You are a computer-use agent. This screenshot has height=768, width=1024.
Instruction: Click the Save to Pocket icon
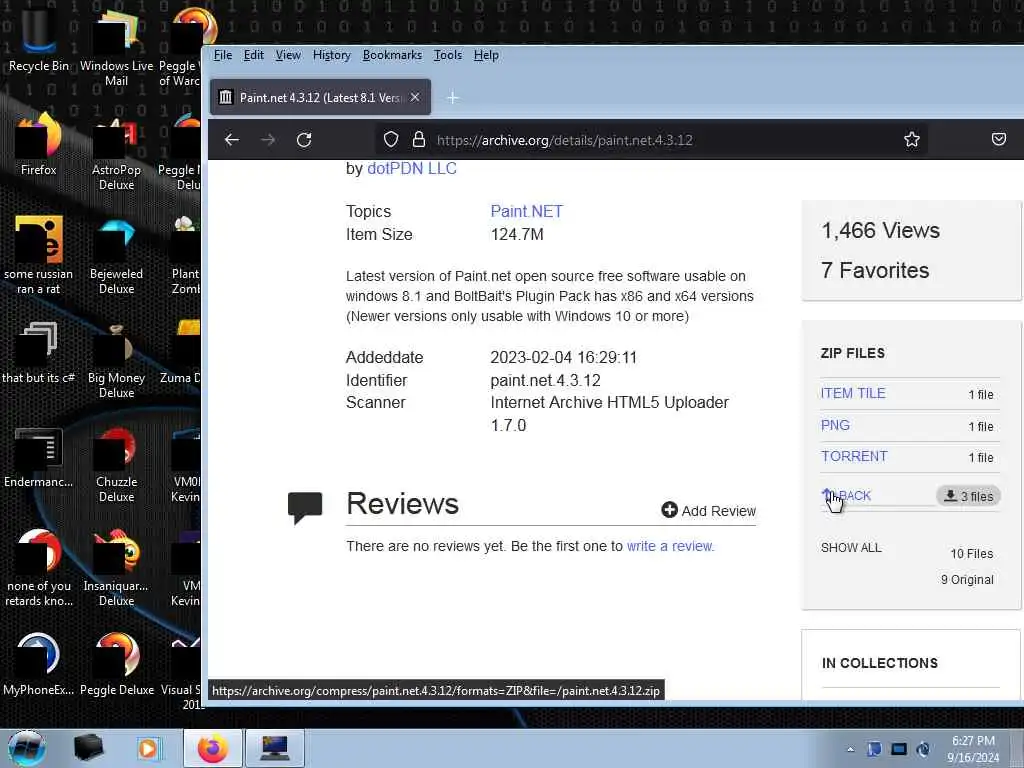(999, 138)
